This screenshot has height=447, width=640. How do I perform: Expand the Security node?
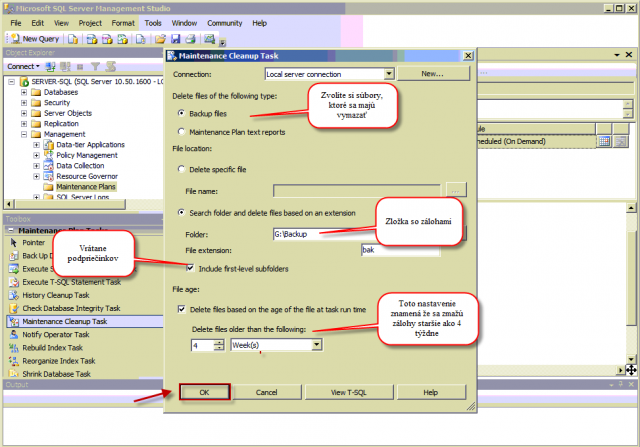pos(24,103)
